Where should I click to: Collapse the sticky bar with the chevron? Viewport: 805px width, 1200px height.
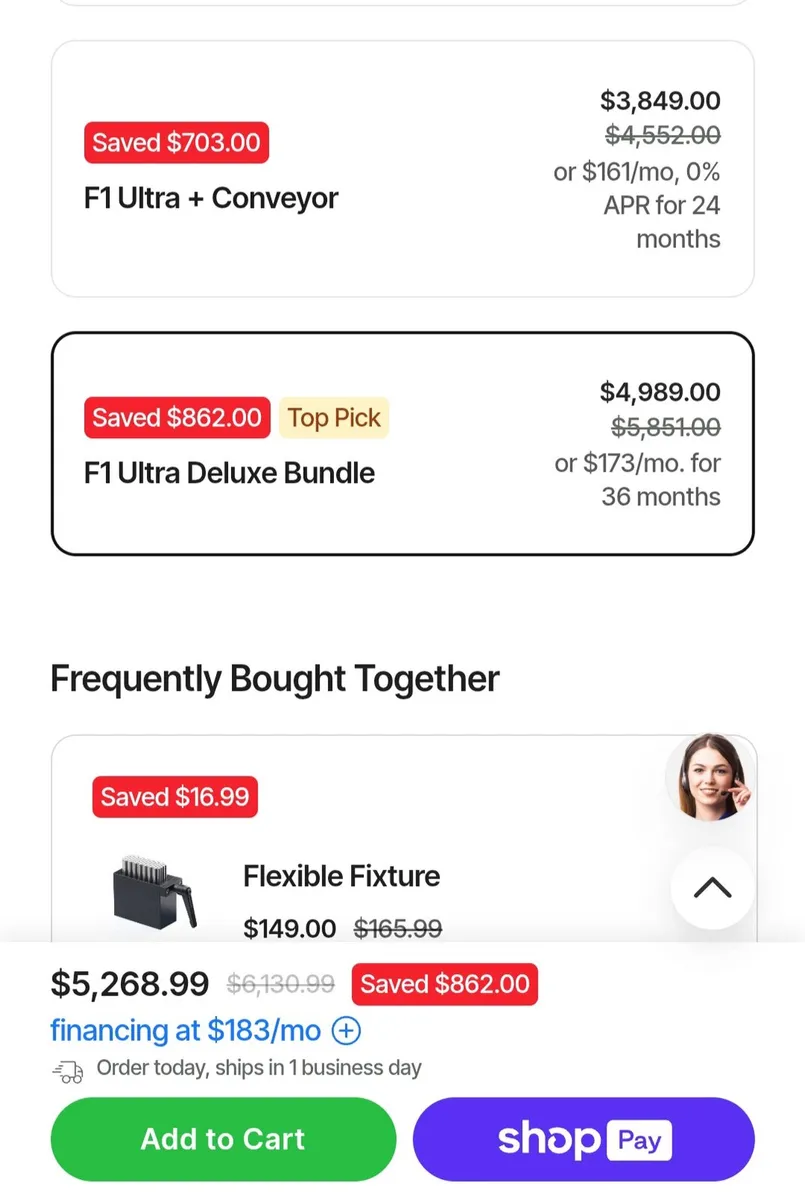click(x=711, y=889)
